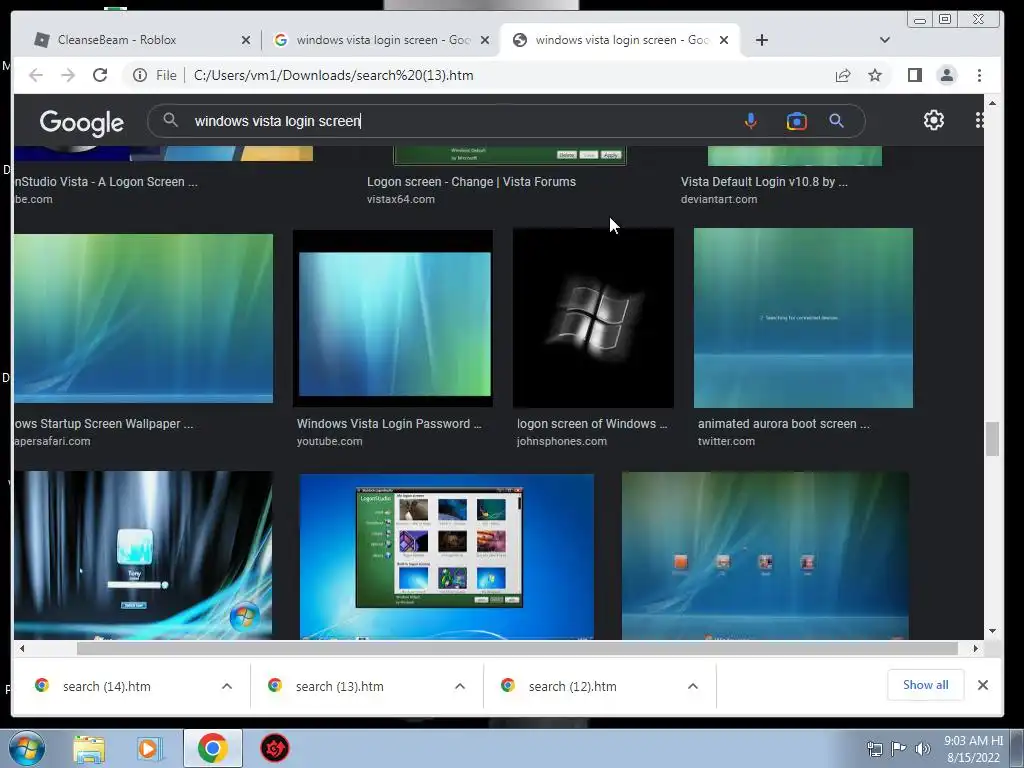Open the red app icon in taskbar
The height and width of the screenshot is (768, 1024).
275,748
